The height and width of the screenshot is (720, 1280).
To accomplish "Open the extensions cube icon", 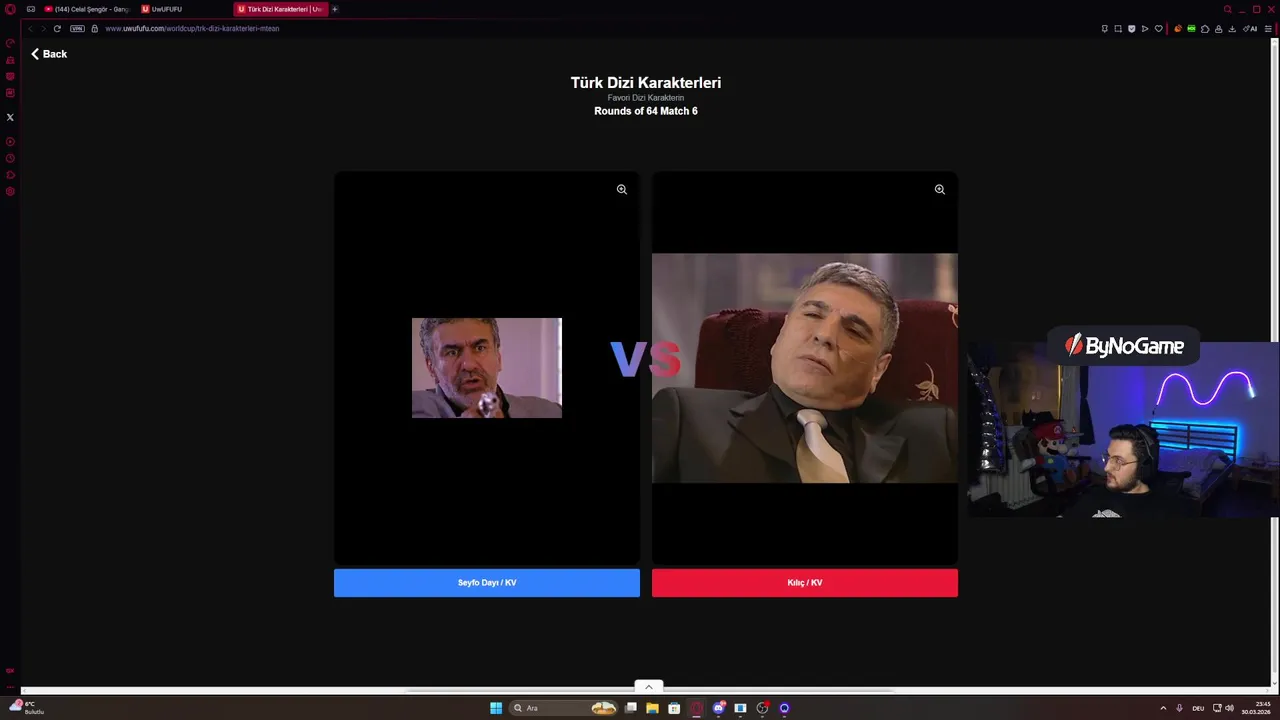I will (x=1205, y=29).
